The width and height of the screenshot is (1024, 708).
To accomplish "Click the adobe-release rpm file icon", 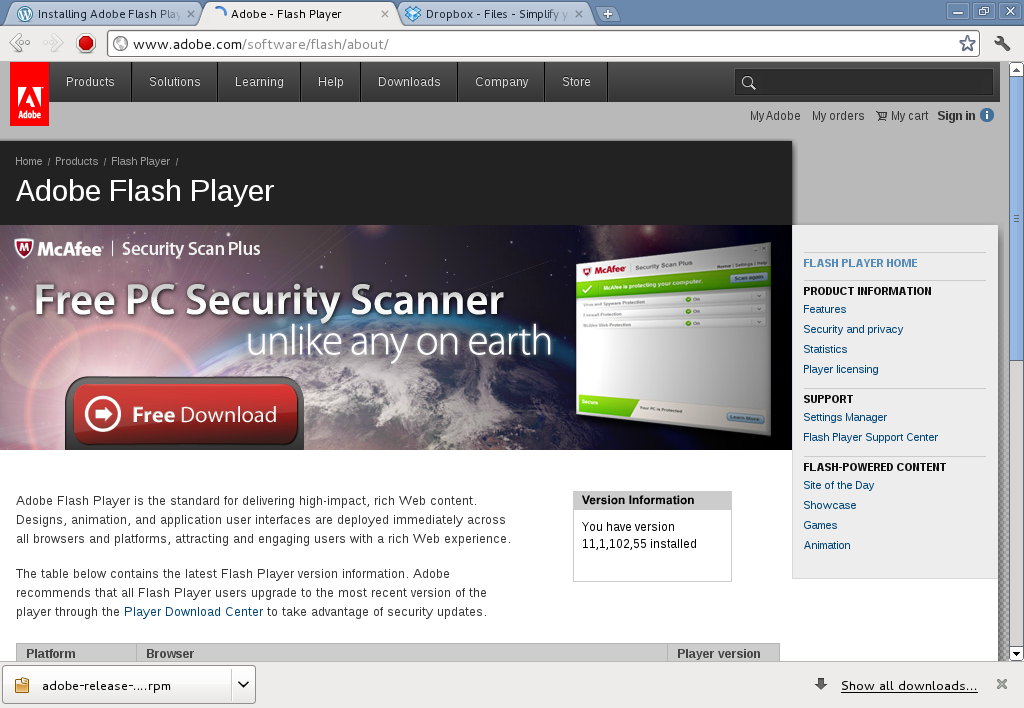I will [x=22, y=684].
